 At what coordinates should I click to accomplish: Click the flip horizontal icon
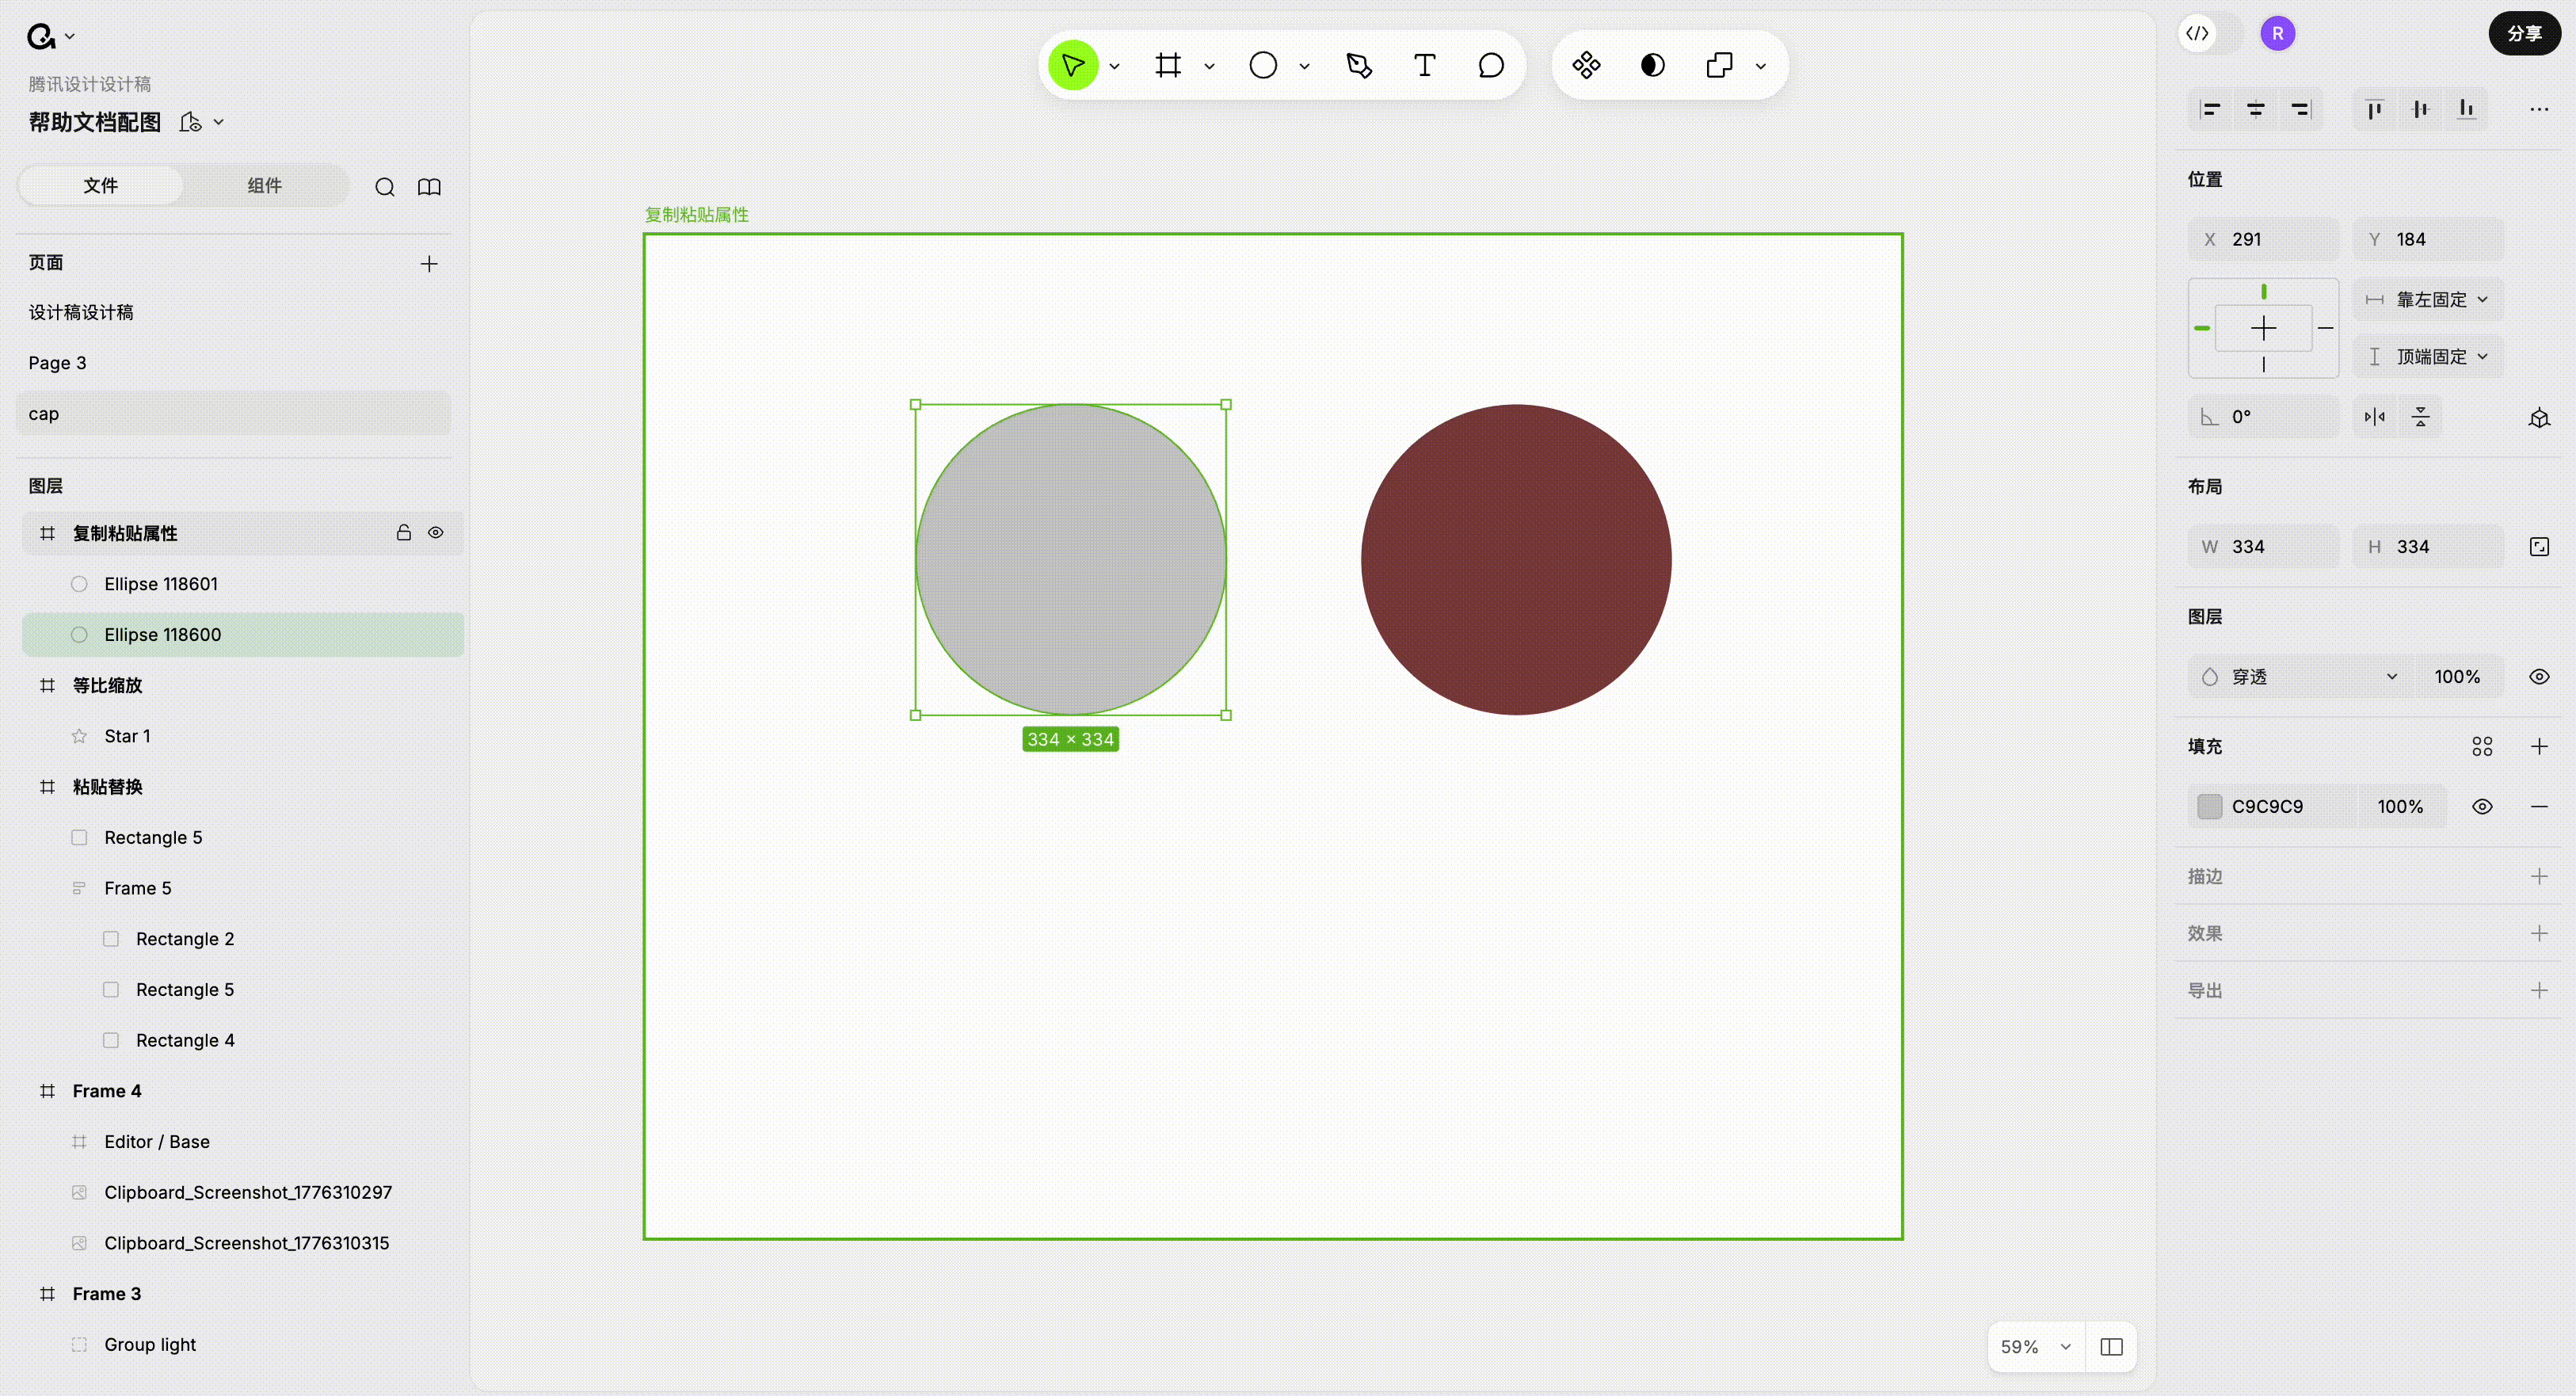click(x=2374, y=417)
